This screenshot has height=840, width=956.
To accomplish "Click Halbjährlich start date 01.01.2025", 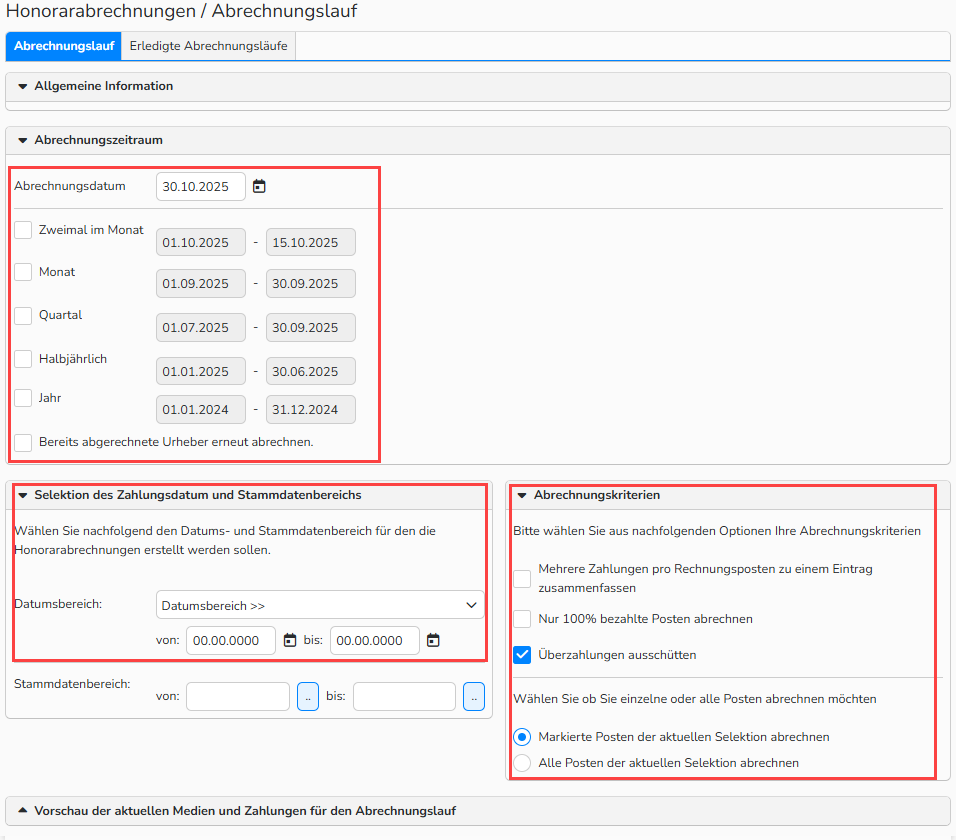I will tap(201, 371).
